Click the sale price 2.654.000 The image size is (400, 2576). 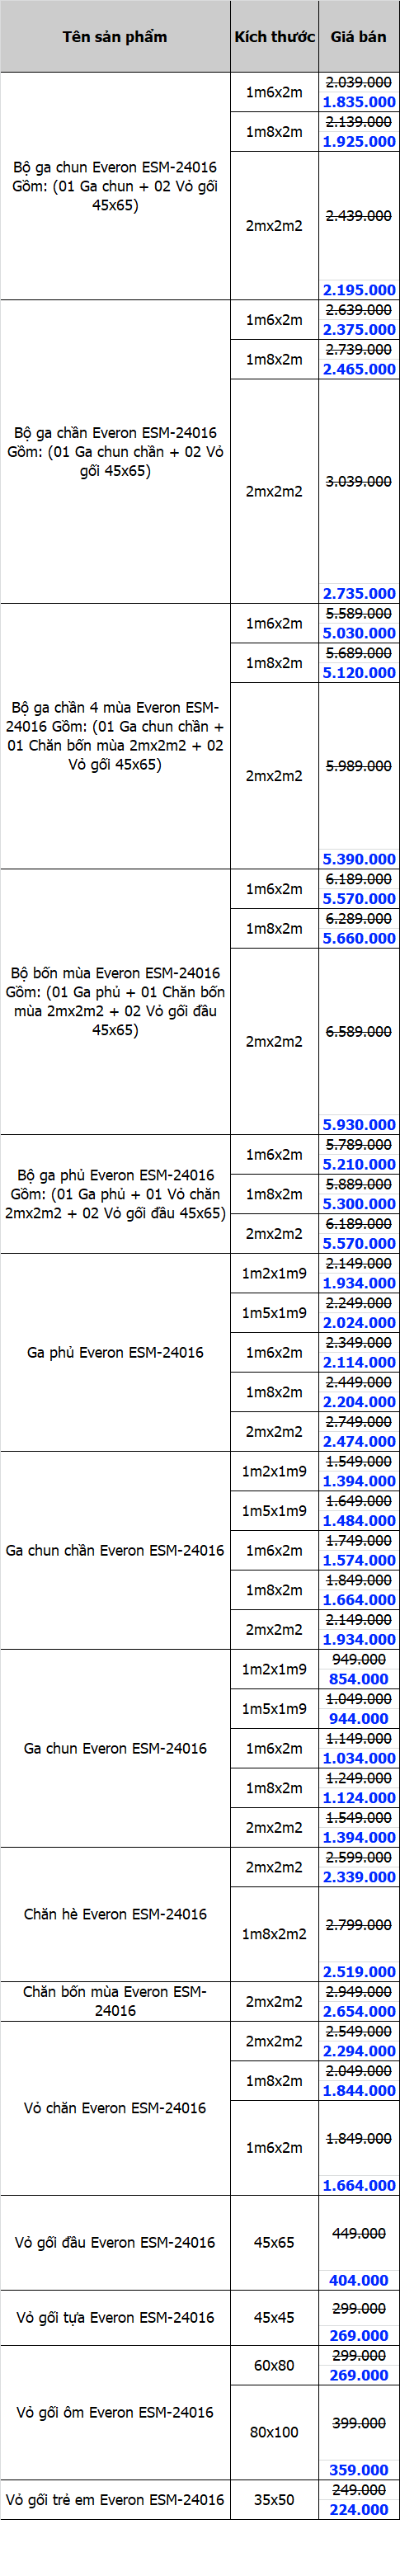pyautogui.click(x=359, y=2011)
